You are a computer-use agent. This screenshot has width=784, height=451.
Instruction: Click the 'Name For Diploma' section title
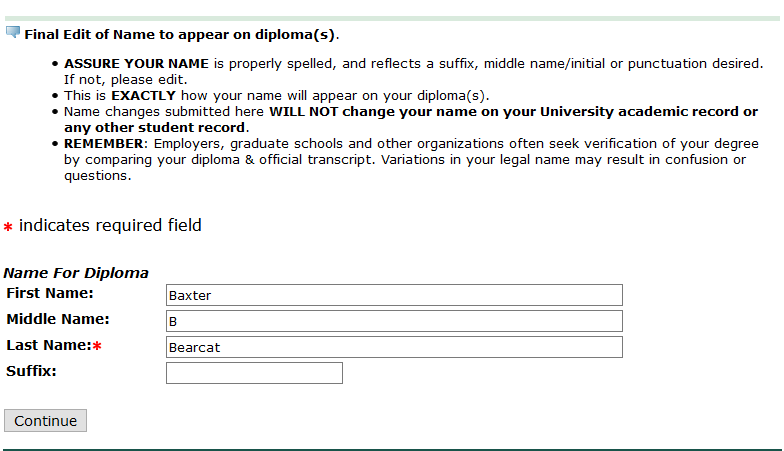[76, 273]
